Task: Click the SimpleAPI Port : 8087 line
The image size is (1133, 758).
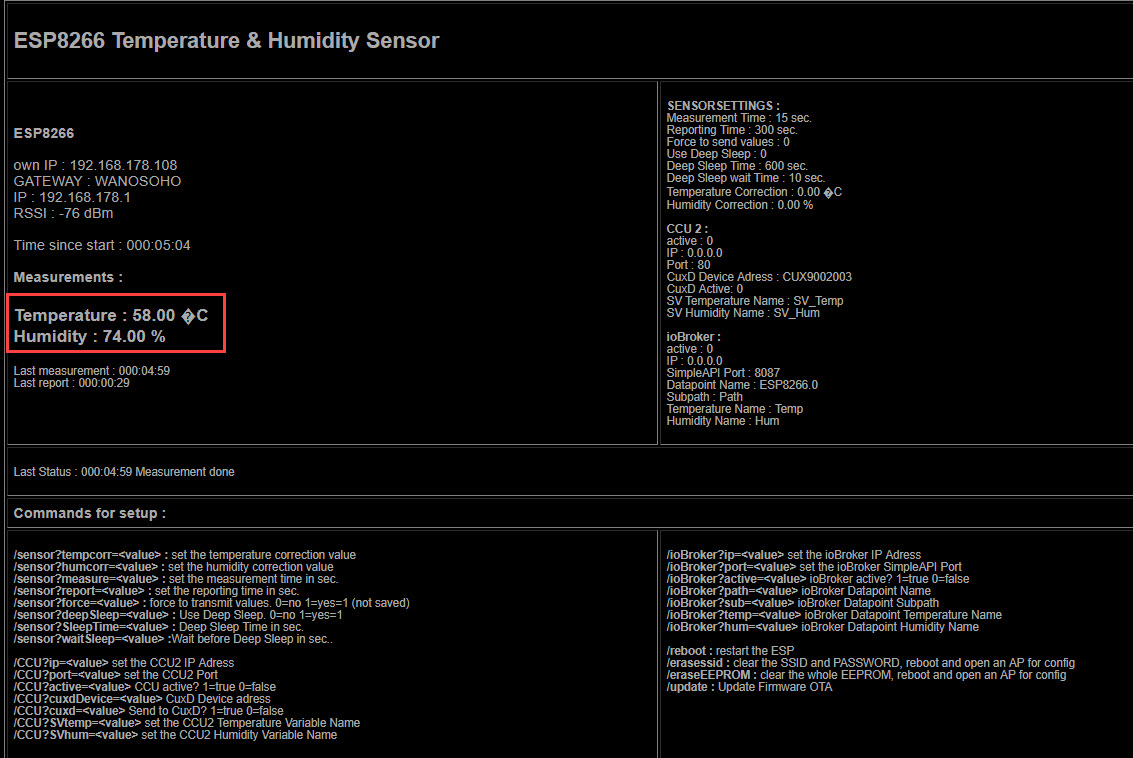Action: tap(725, 373)
